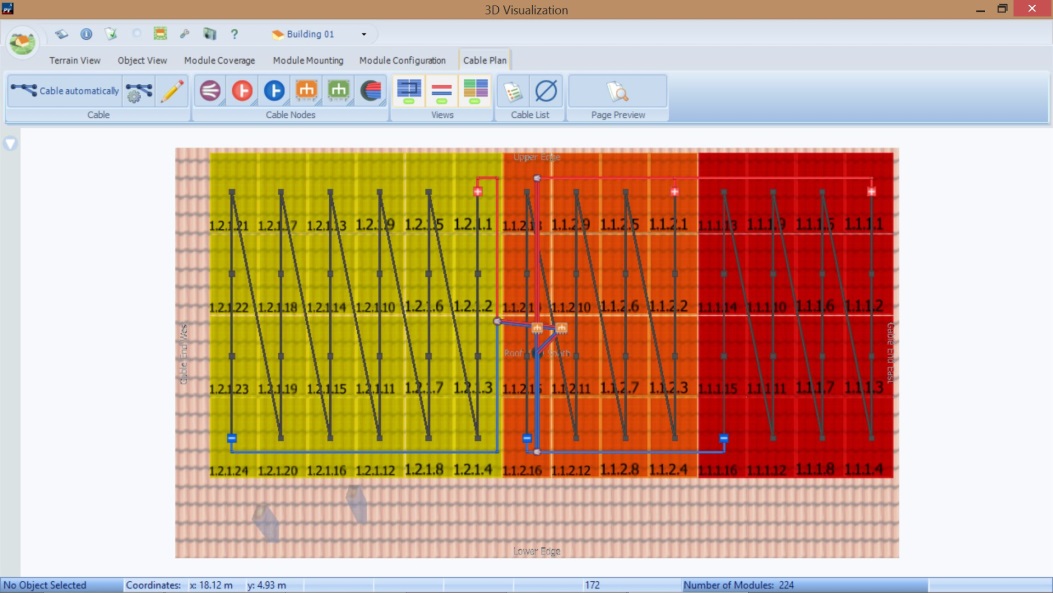Image resolution: width=1053 pixels, height=593 pixels.
Task: Click the Cable automatically button
Action: (x=65, y=91)
